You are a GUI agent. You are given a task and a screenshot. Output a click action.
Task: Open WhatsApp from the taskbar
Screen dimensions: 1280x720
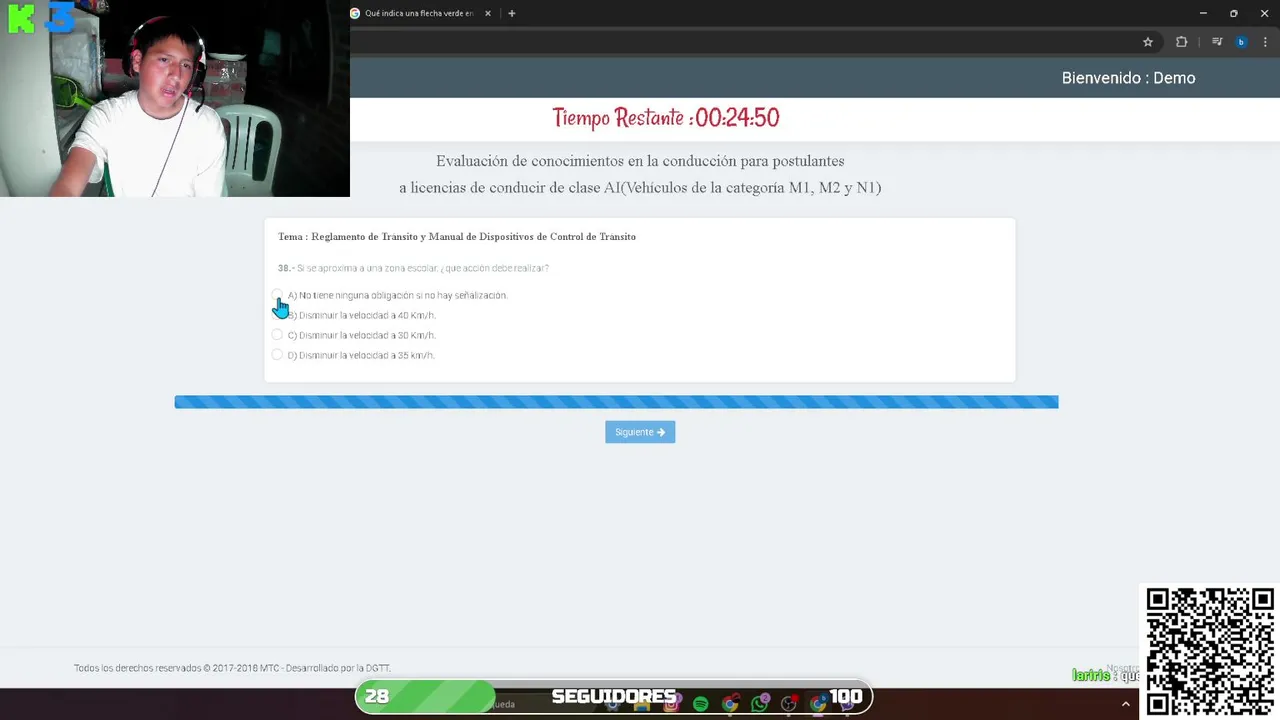point(760,703)
